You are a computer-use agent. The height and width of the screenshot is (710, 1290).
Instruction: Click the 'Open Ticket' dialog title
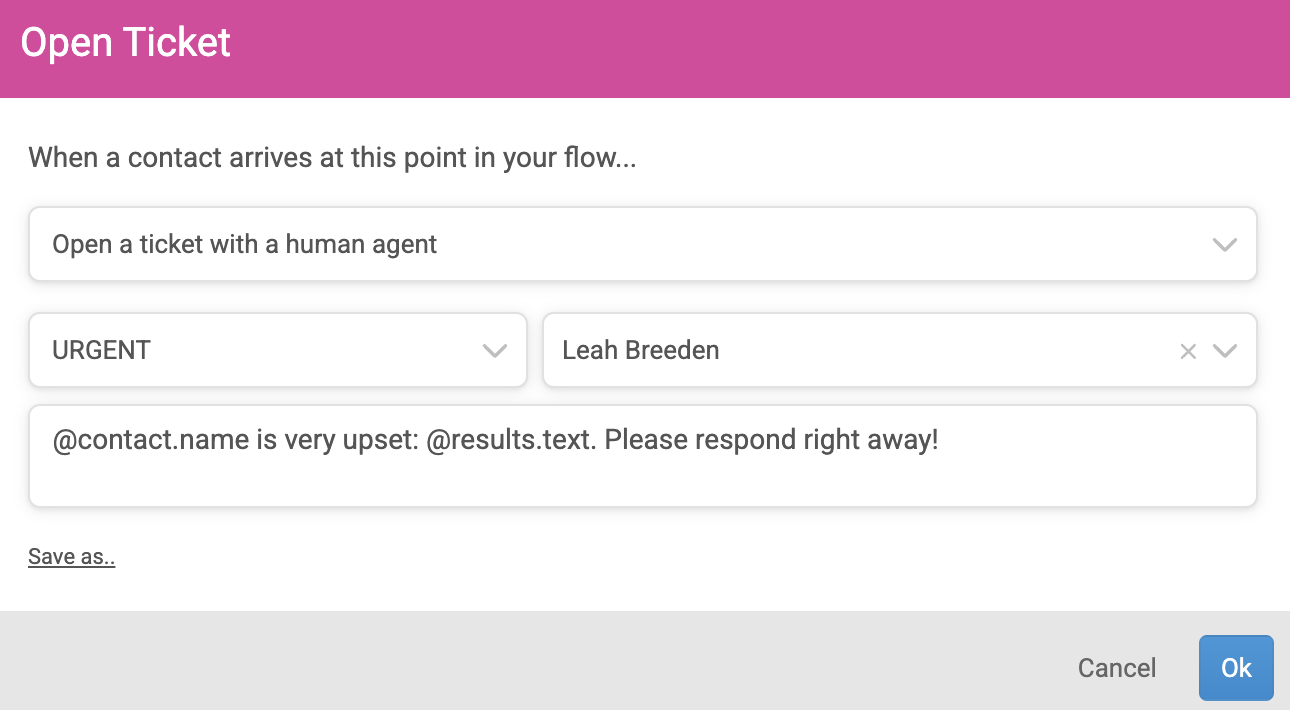[x=126, y=43]
